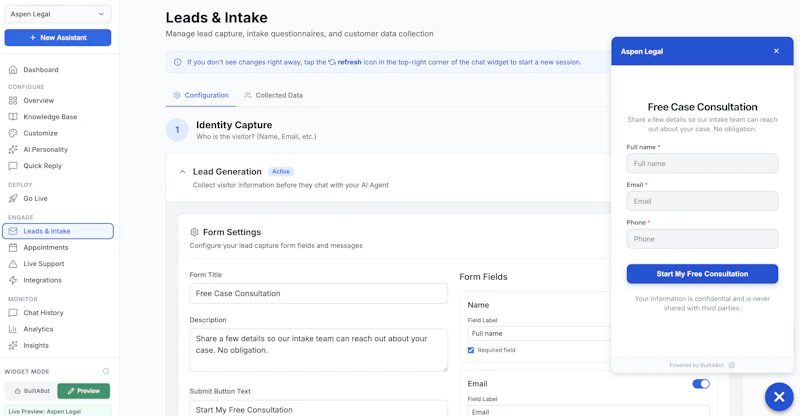
Task: Click the Appointments calendar icon
Action: 13,248
